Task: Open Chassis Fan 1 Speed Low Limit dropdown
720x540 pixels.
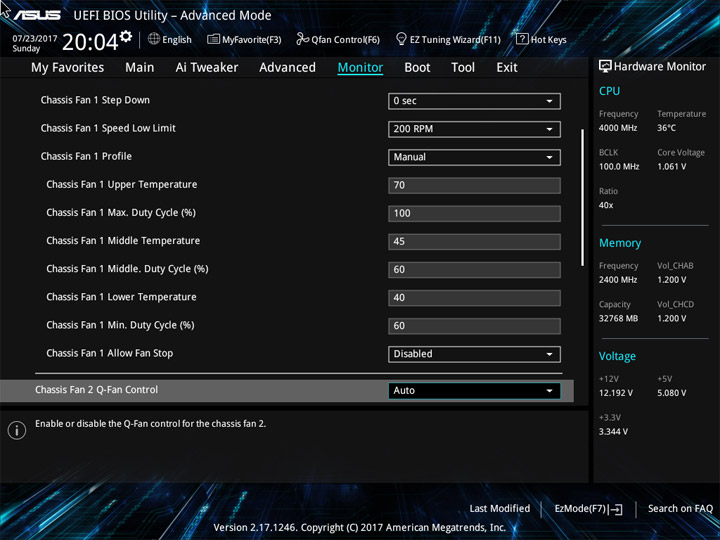Action: 474,129
